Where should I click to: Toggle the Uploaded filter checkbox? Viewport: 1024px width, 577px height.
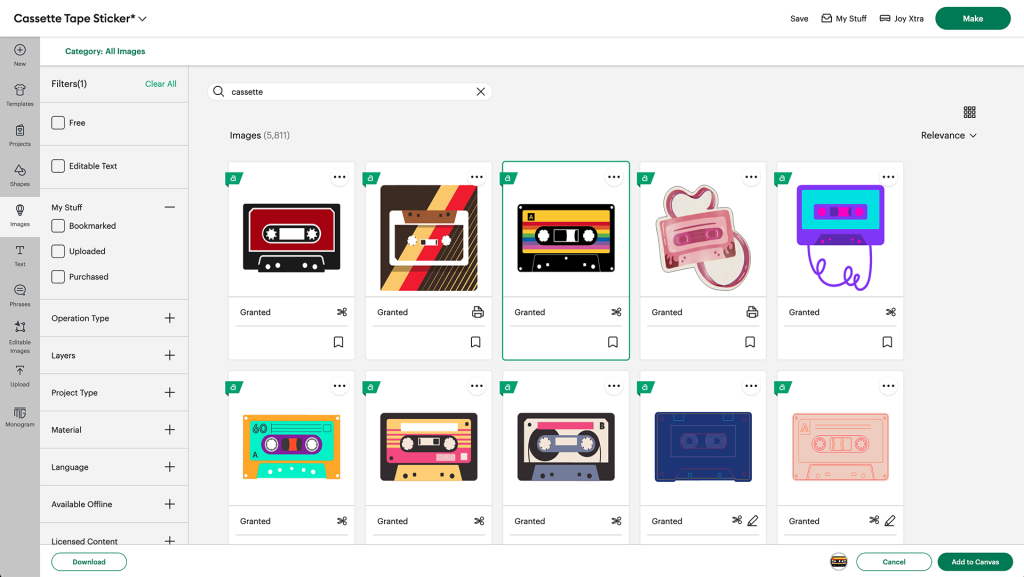point(59,251)
